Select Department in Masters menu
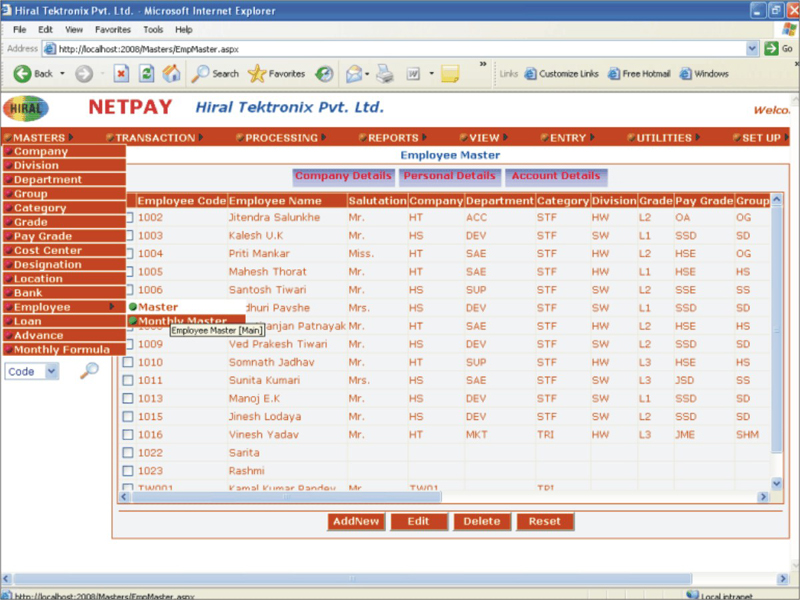 (64, 180)
